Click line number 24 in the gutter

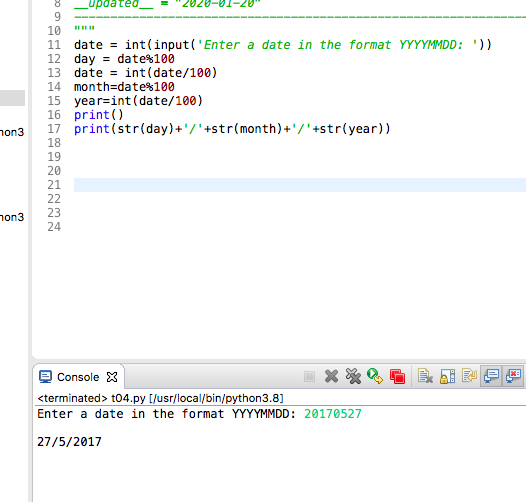(x=54, y=227)
